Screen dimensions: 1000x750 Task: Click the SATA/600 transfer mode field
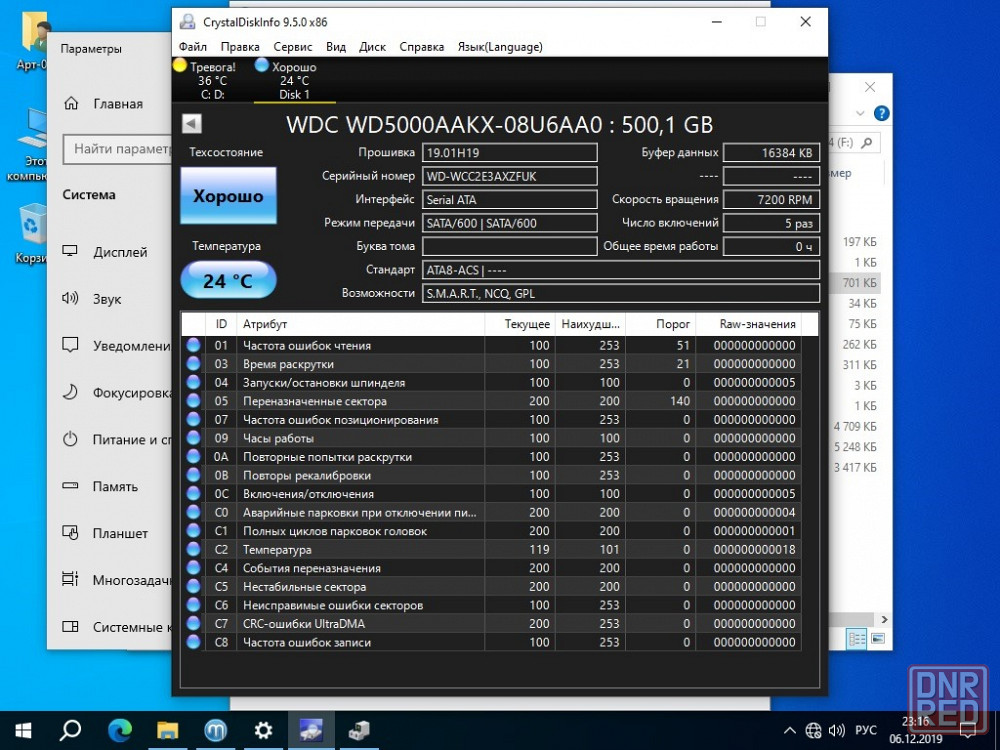[x=510, y=223]
